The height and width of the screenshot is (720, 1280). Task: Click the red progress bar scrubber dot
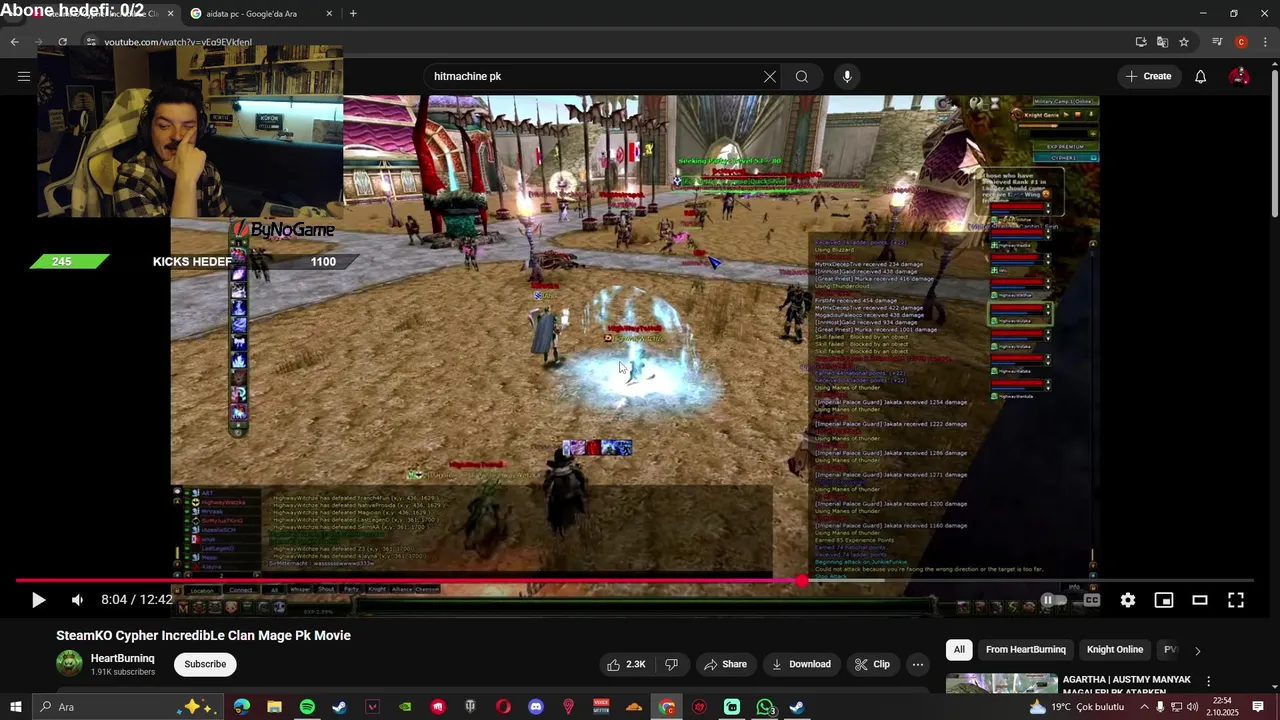click(x=802, y=580)
